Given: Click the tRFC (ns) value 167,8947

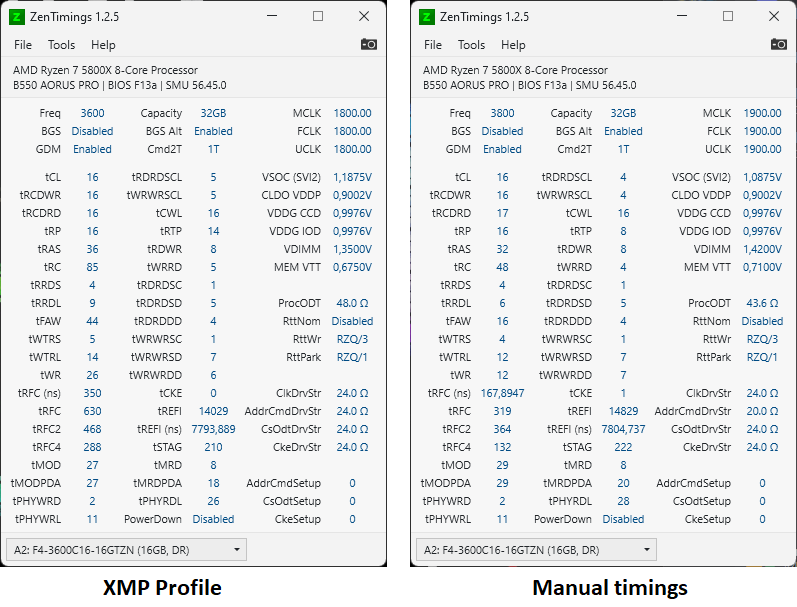Looking at the screenshot, I should pos(502,393).
